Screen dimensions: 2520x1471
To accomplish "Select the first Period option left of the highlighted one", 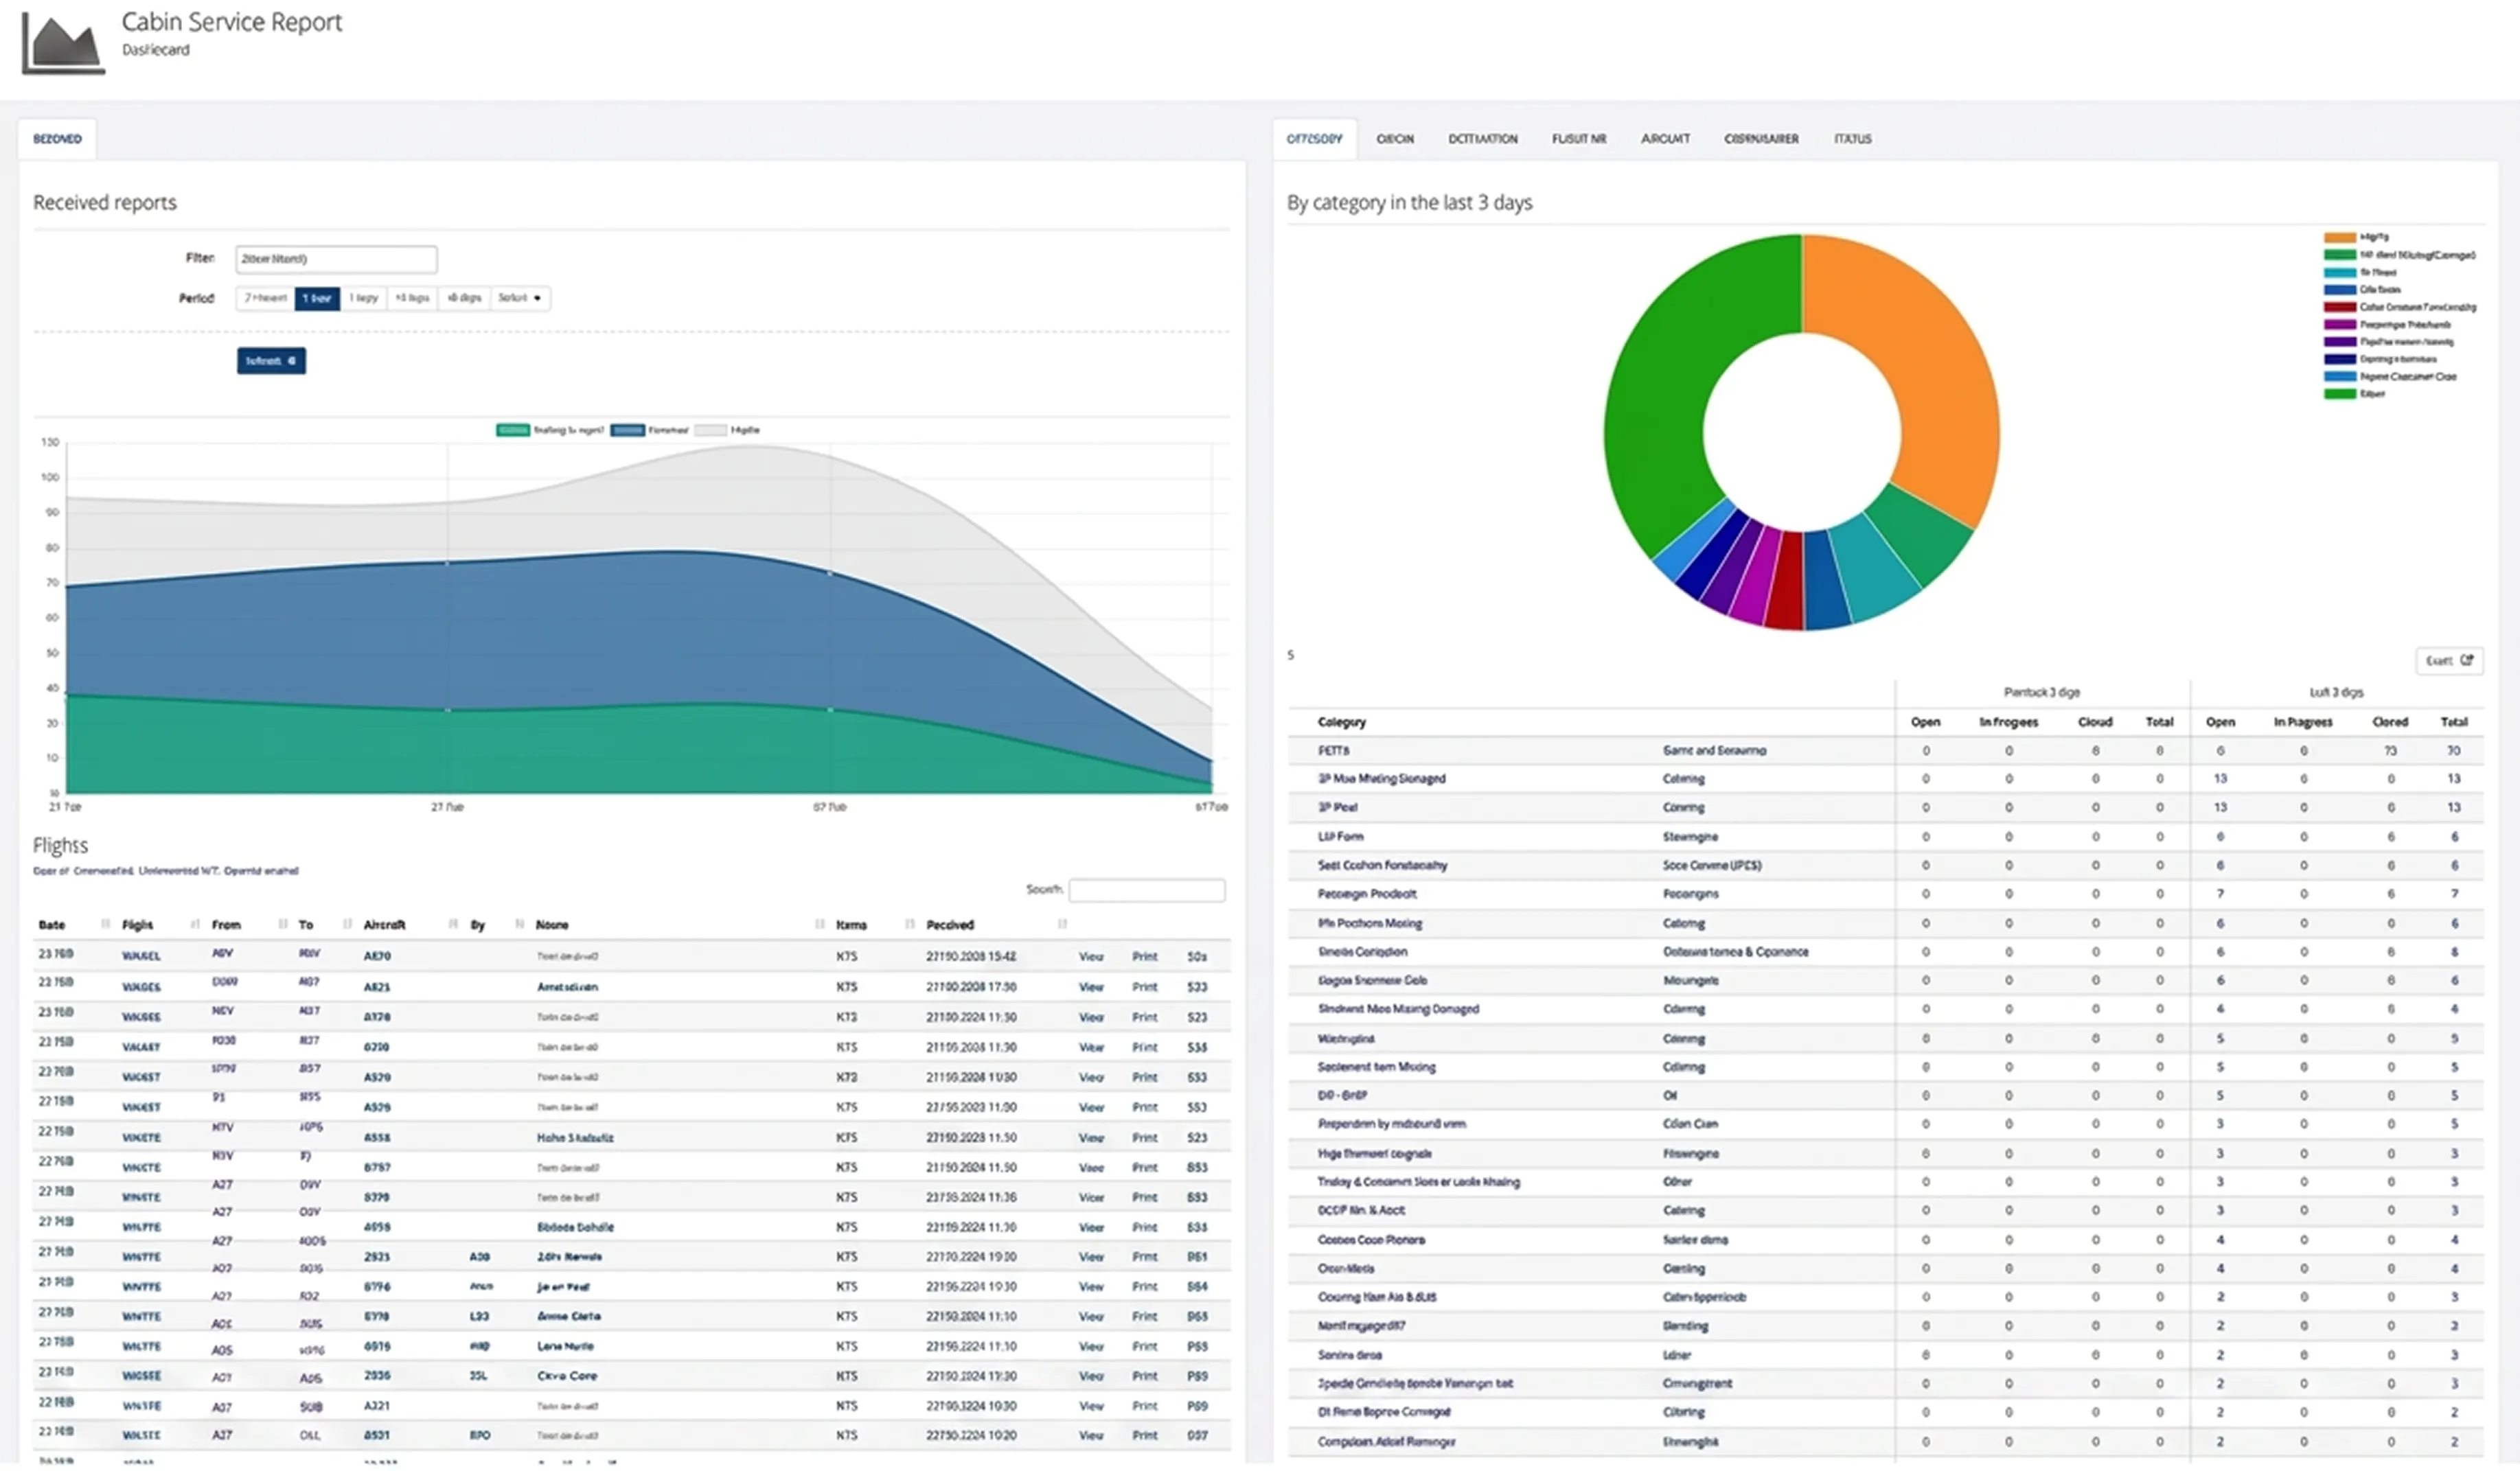I will 266,298.
